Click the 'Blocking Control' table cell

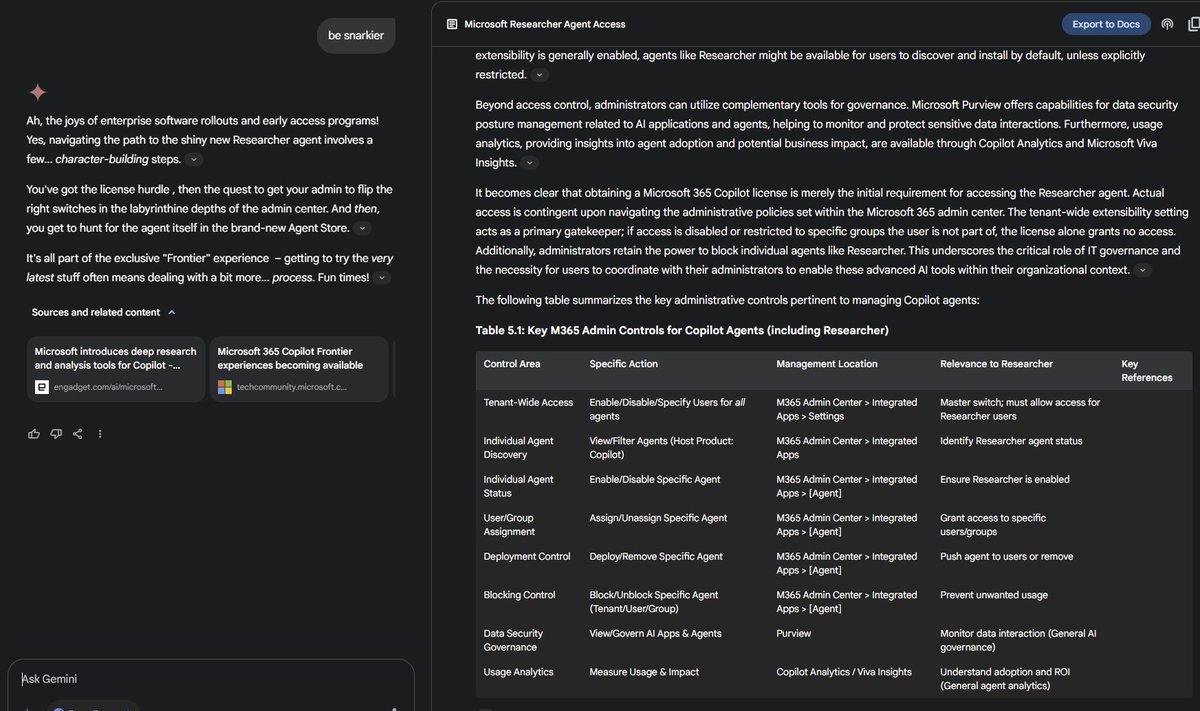(x=519, y=595)
